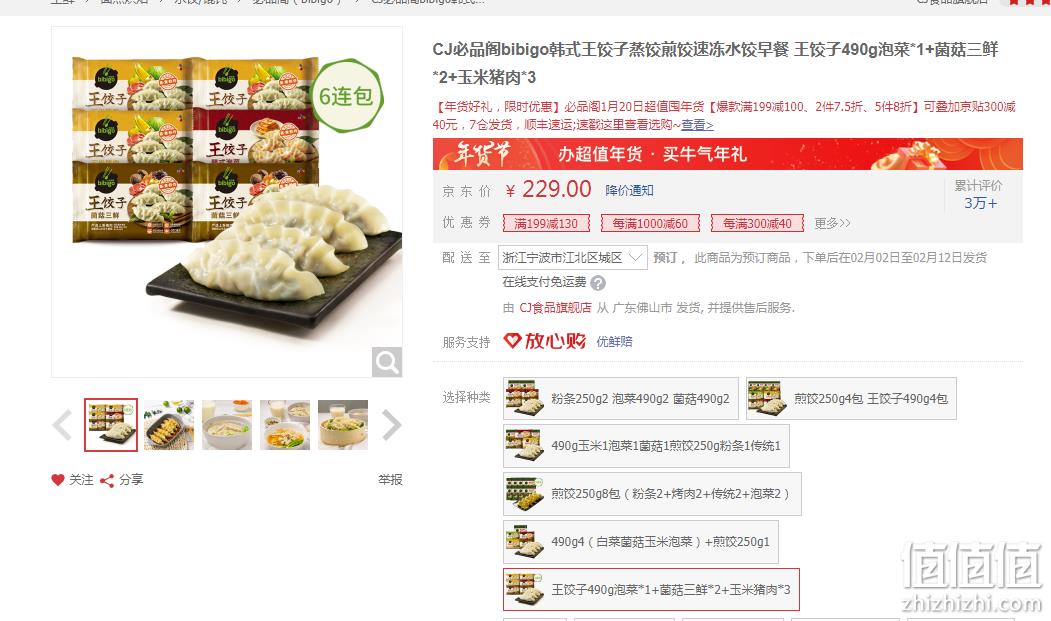Click the 分享 share icon
Image resolution: width=1051 pixels, height=621 pixels.
coord(107,480)
